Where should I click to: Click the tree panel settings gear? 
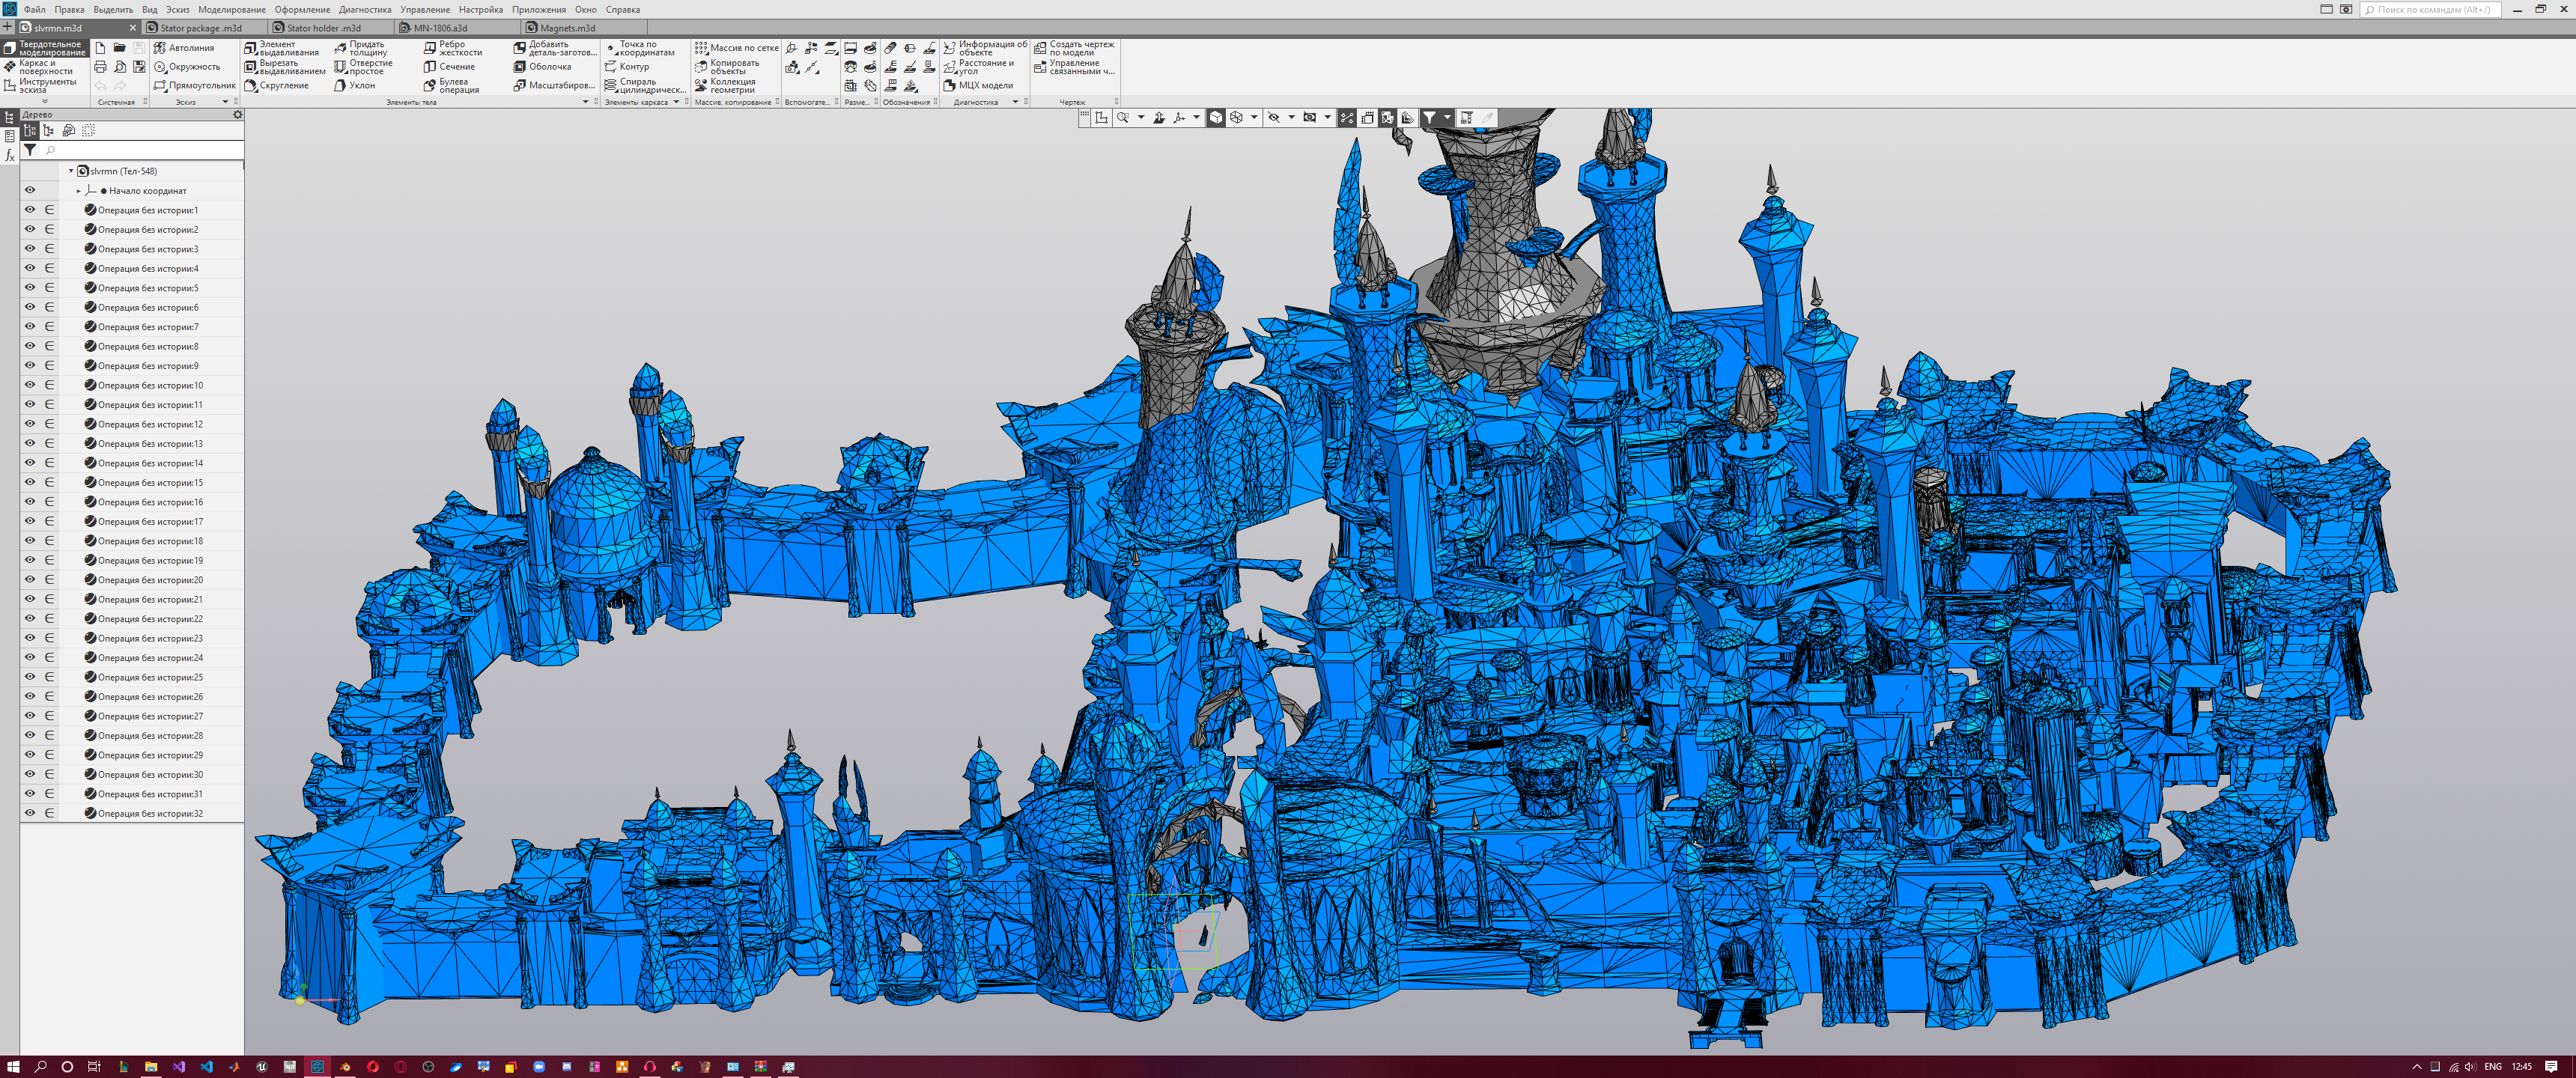[x=237, y=115]
